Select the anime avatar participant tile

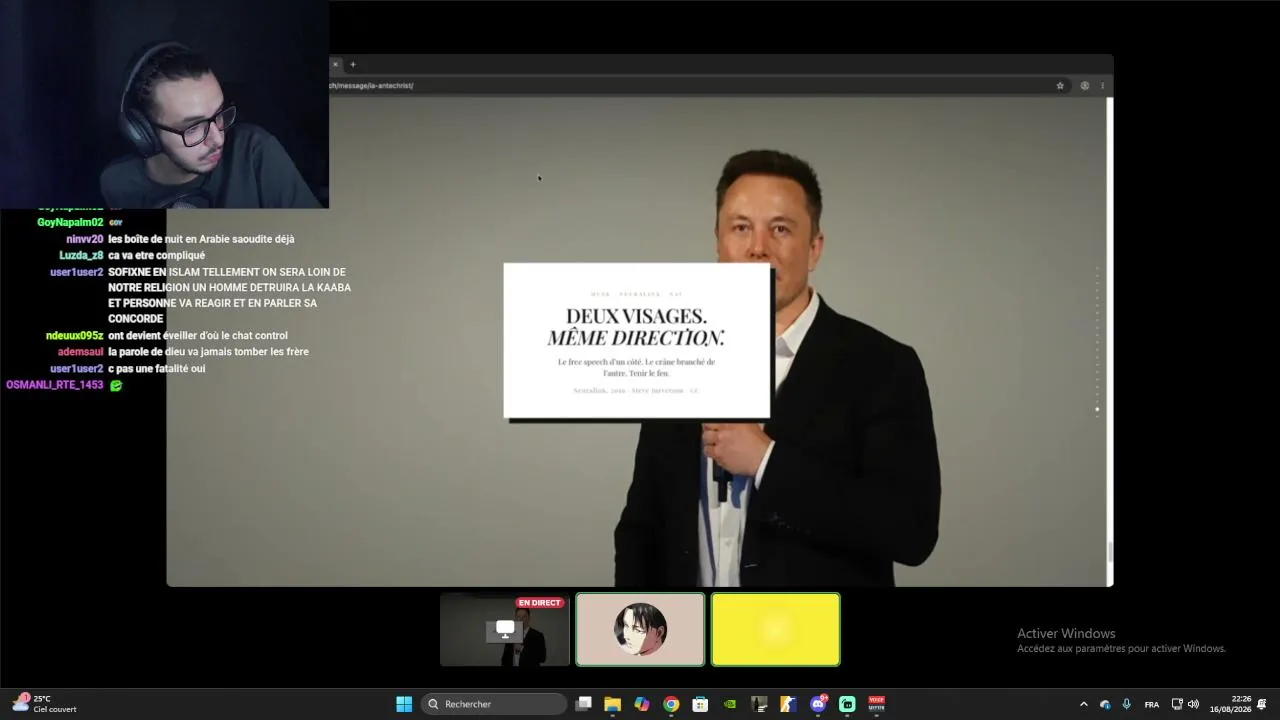[x=640, y=629]
